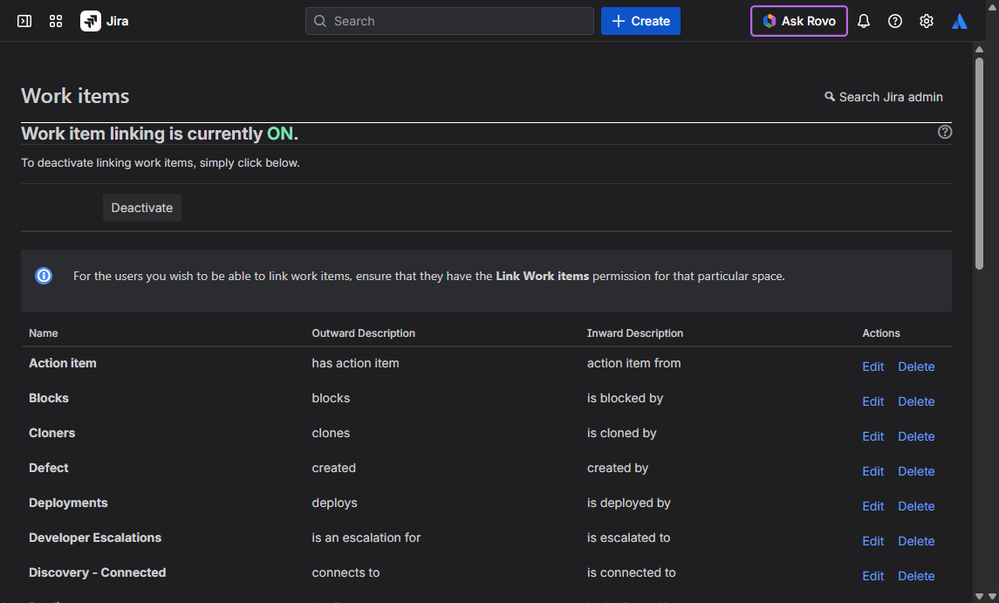This screenshot has height=603, width=999.
Task: Open Ask Rovo
Action: (x=799, y=21)
